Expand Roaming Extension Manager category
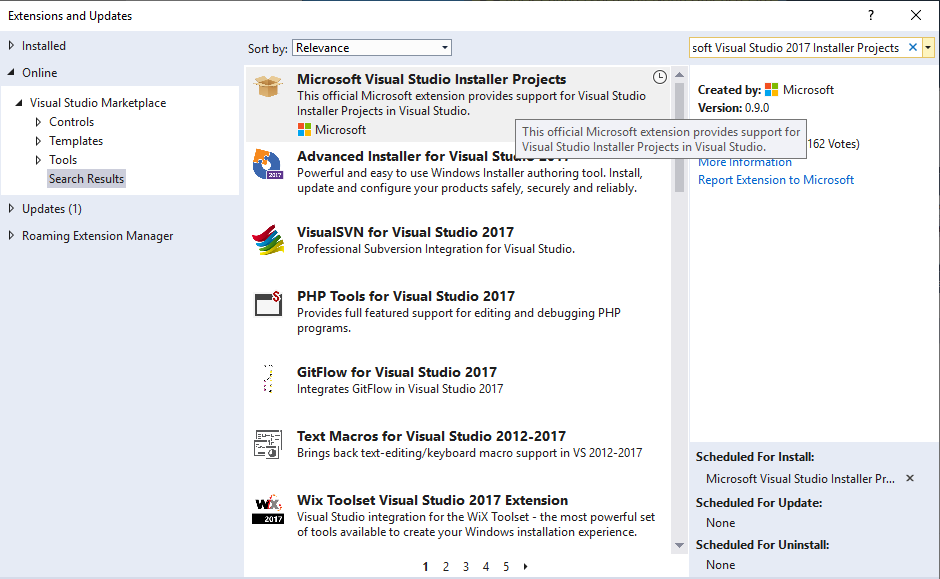The width and height of the screenshot is (940, 579). click(11, 236)
